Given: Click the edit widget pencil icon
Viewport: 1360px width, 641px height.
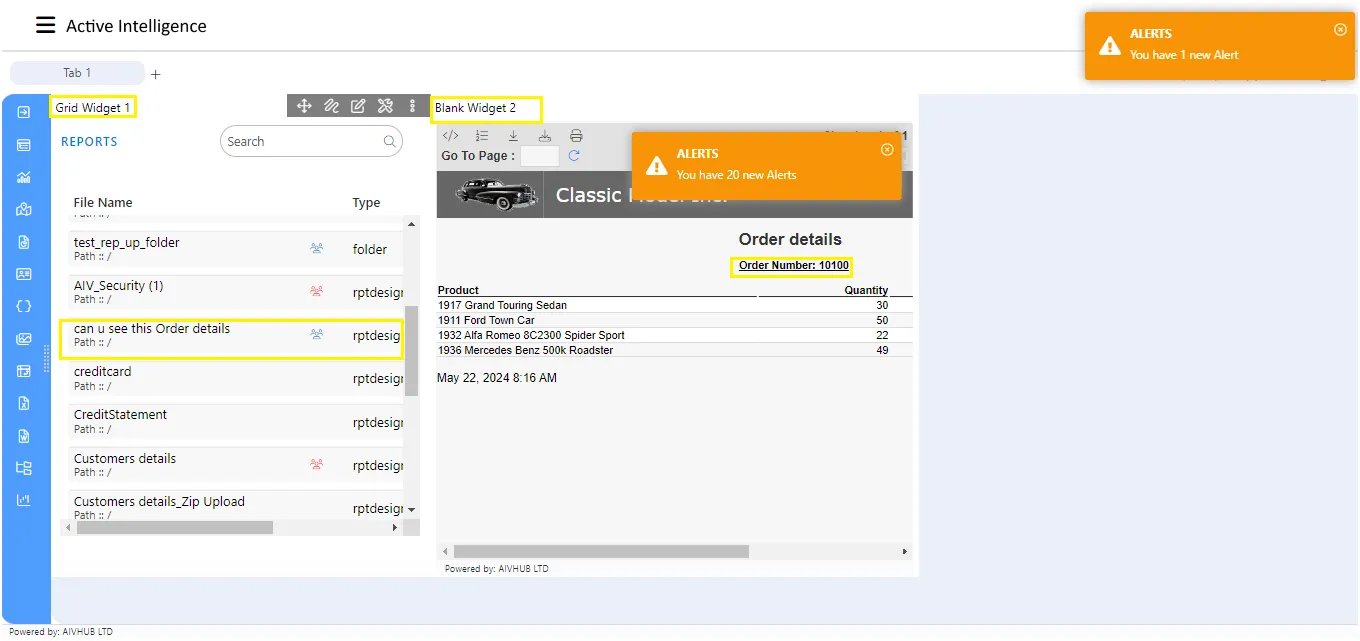Looking at the screenshot, I should tap(358, 106).
